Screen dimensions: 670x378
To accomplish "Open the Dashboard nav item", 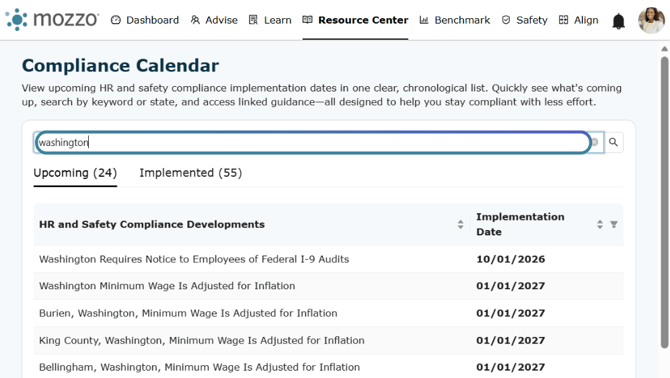I will pyautogui.click(x=144, y=20).
